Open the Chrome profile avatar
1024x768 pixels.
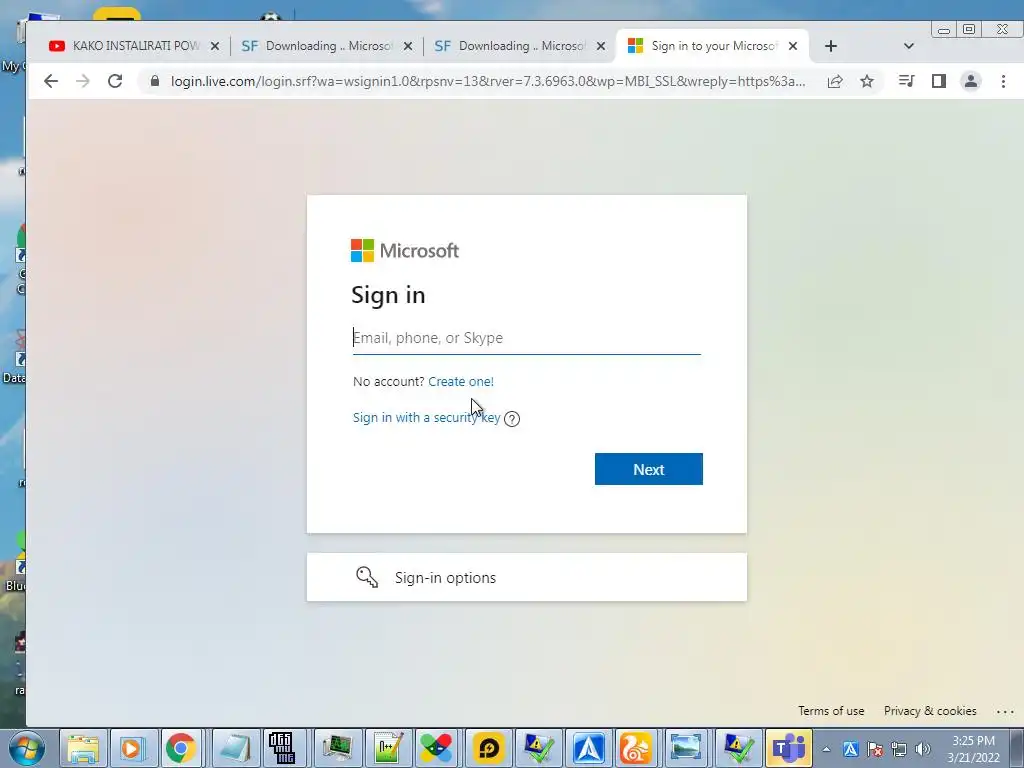971,81
